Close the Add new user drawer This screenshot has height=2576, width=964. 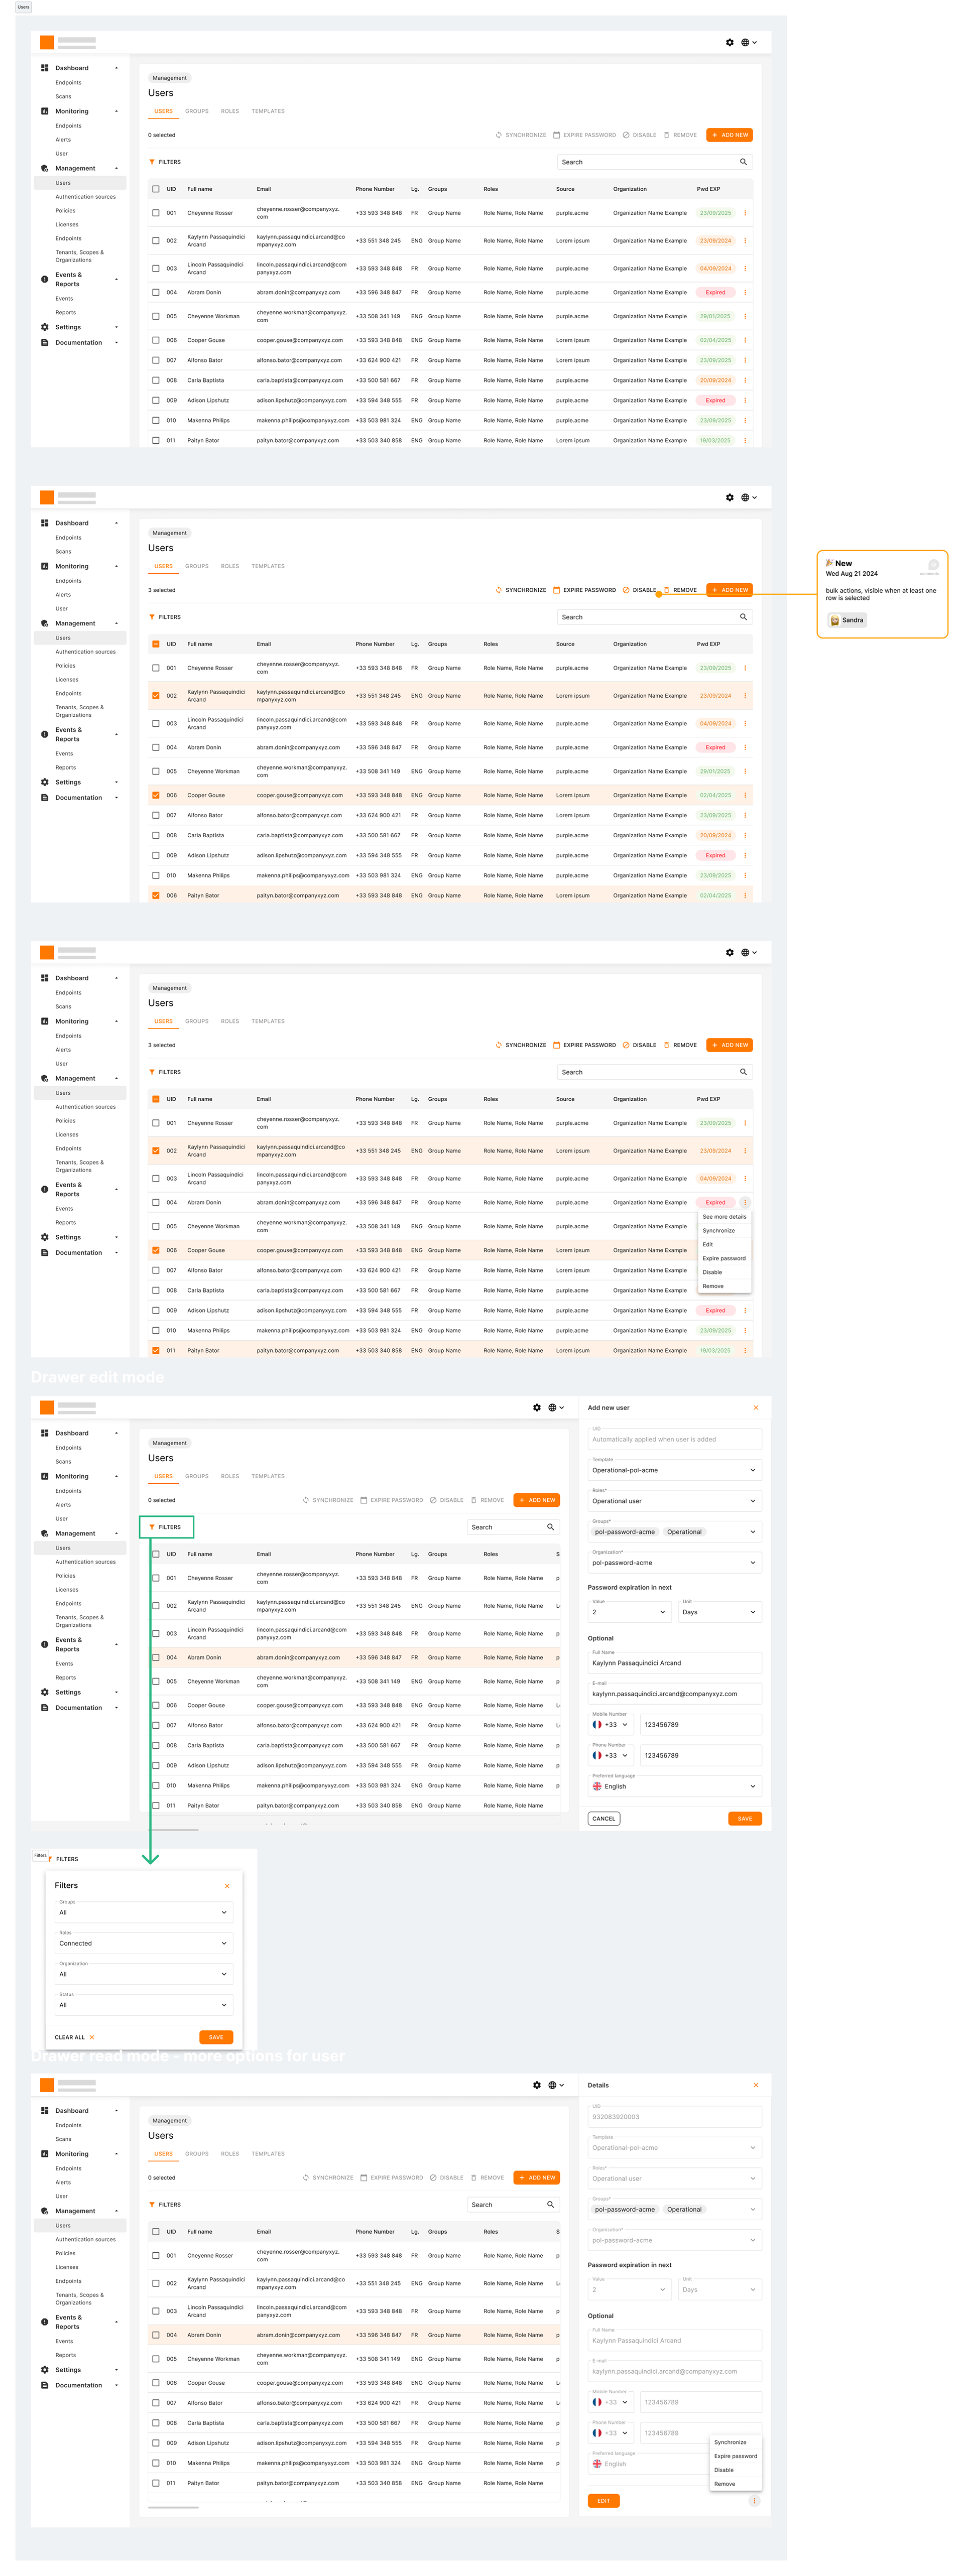pyautogui.click(x=755, y=1407)
